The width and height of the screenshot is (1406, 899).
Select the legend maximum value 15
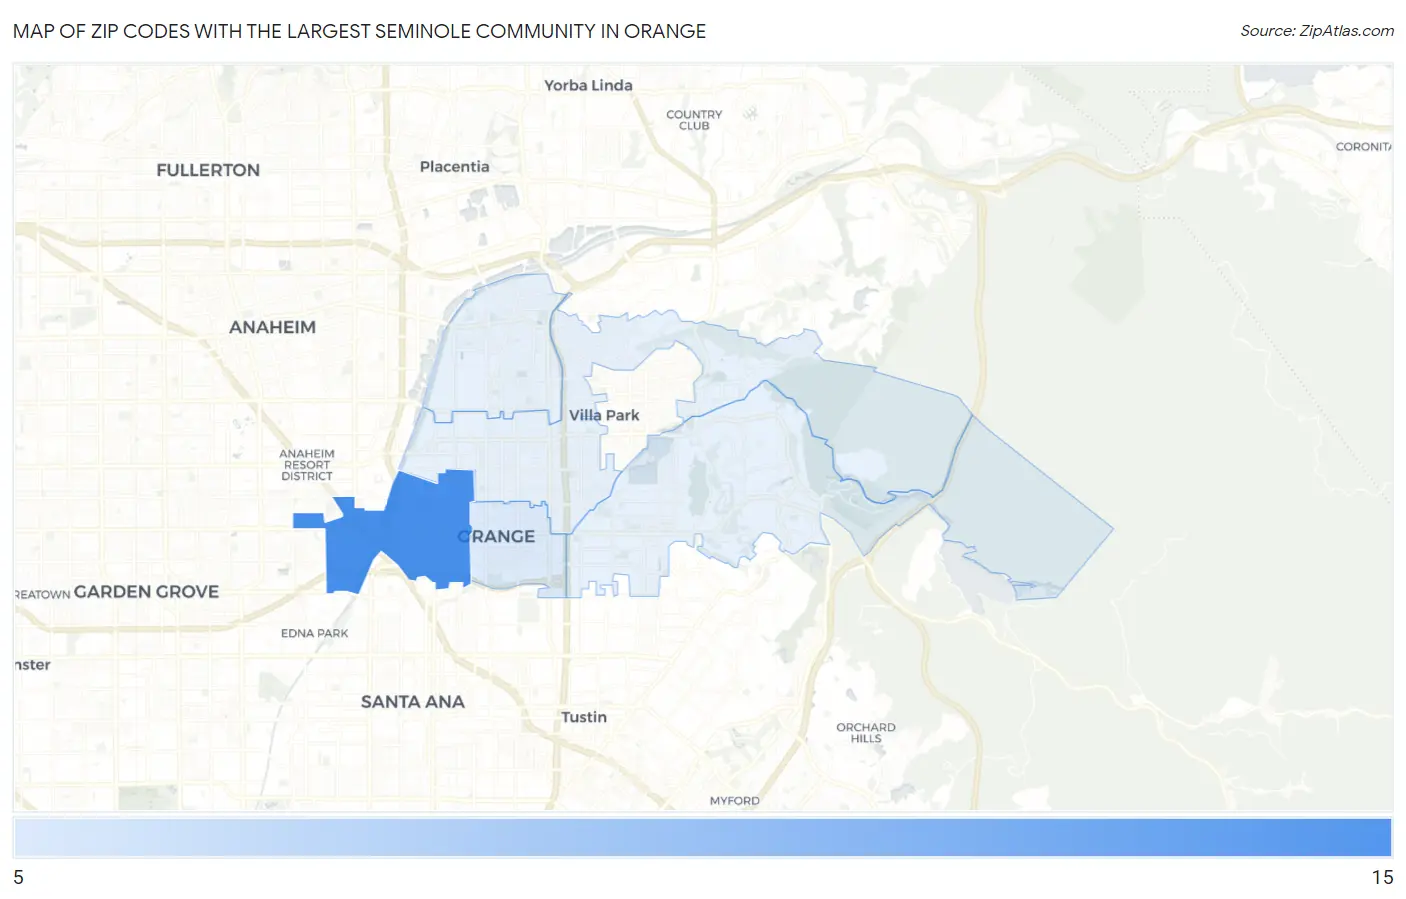click(x=1382, y=877)
